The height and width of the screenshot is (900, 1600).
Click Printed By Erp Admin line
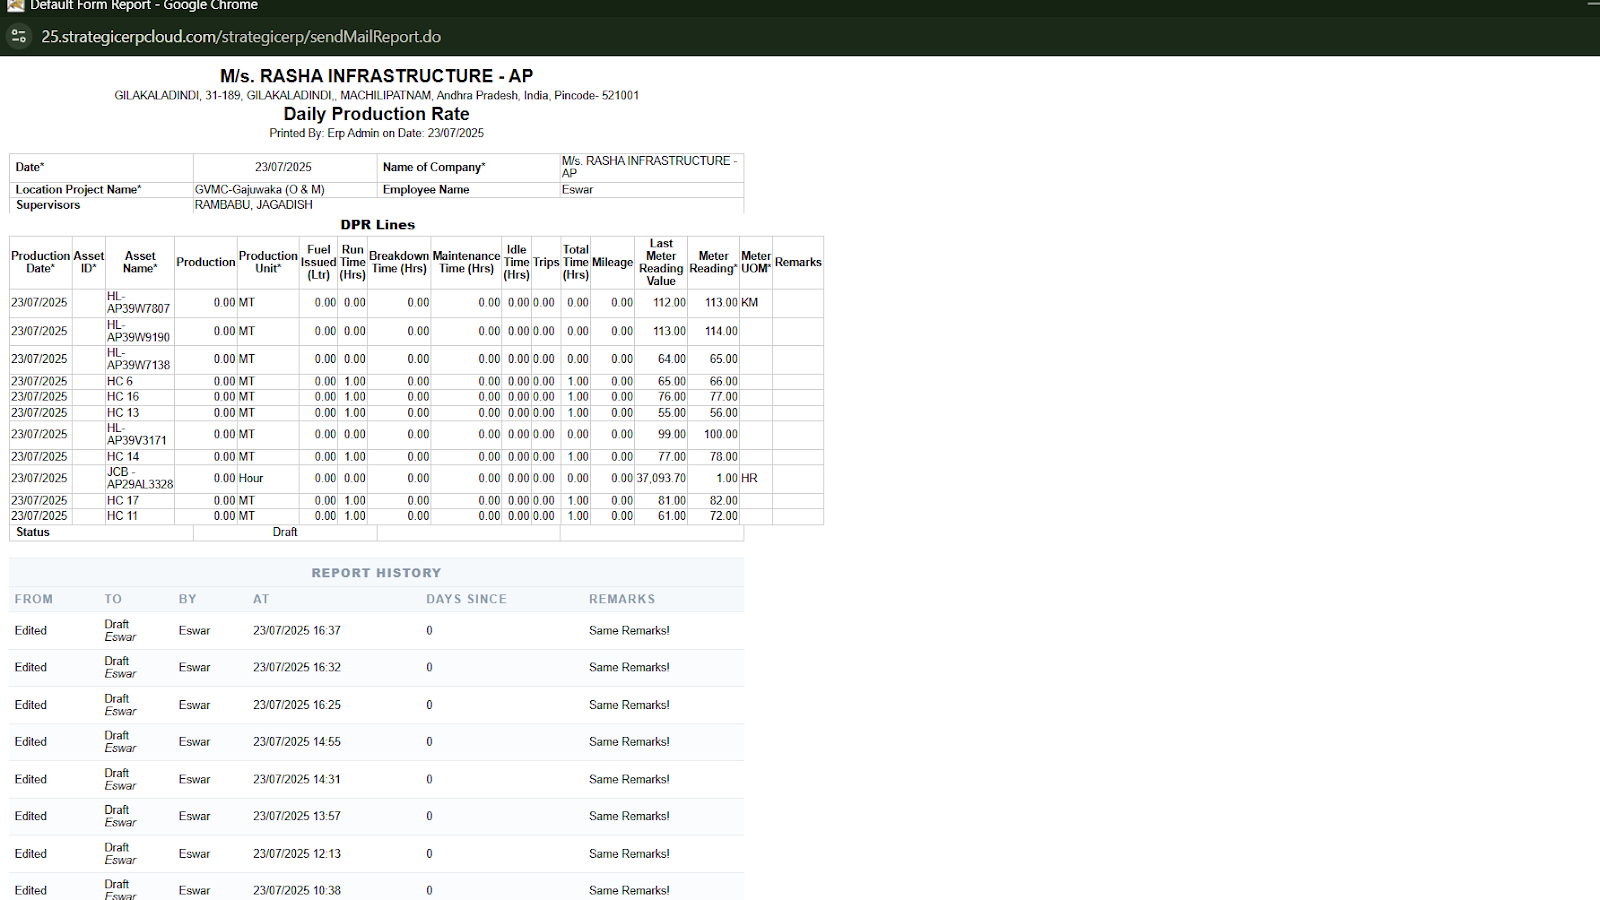376,133
